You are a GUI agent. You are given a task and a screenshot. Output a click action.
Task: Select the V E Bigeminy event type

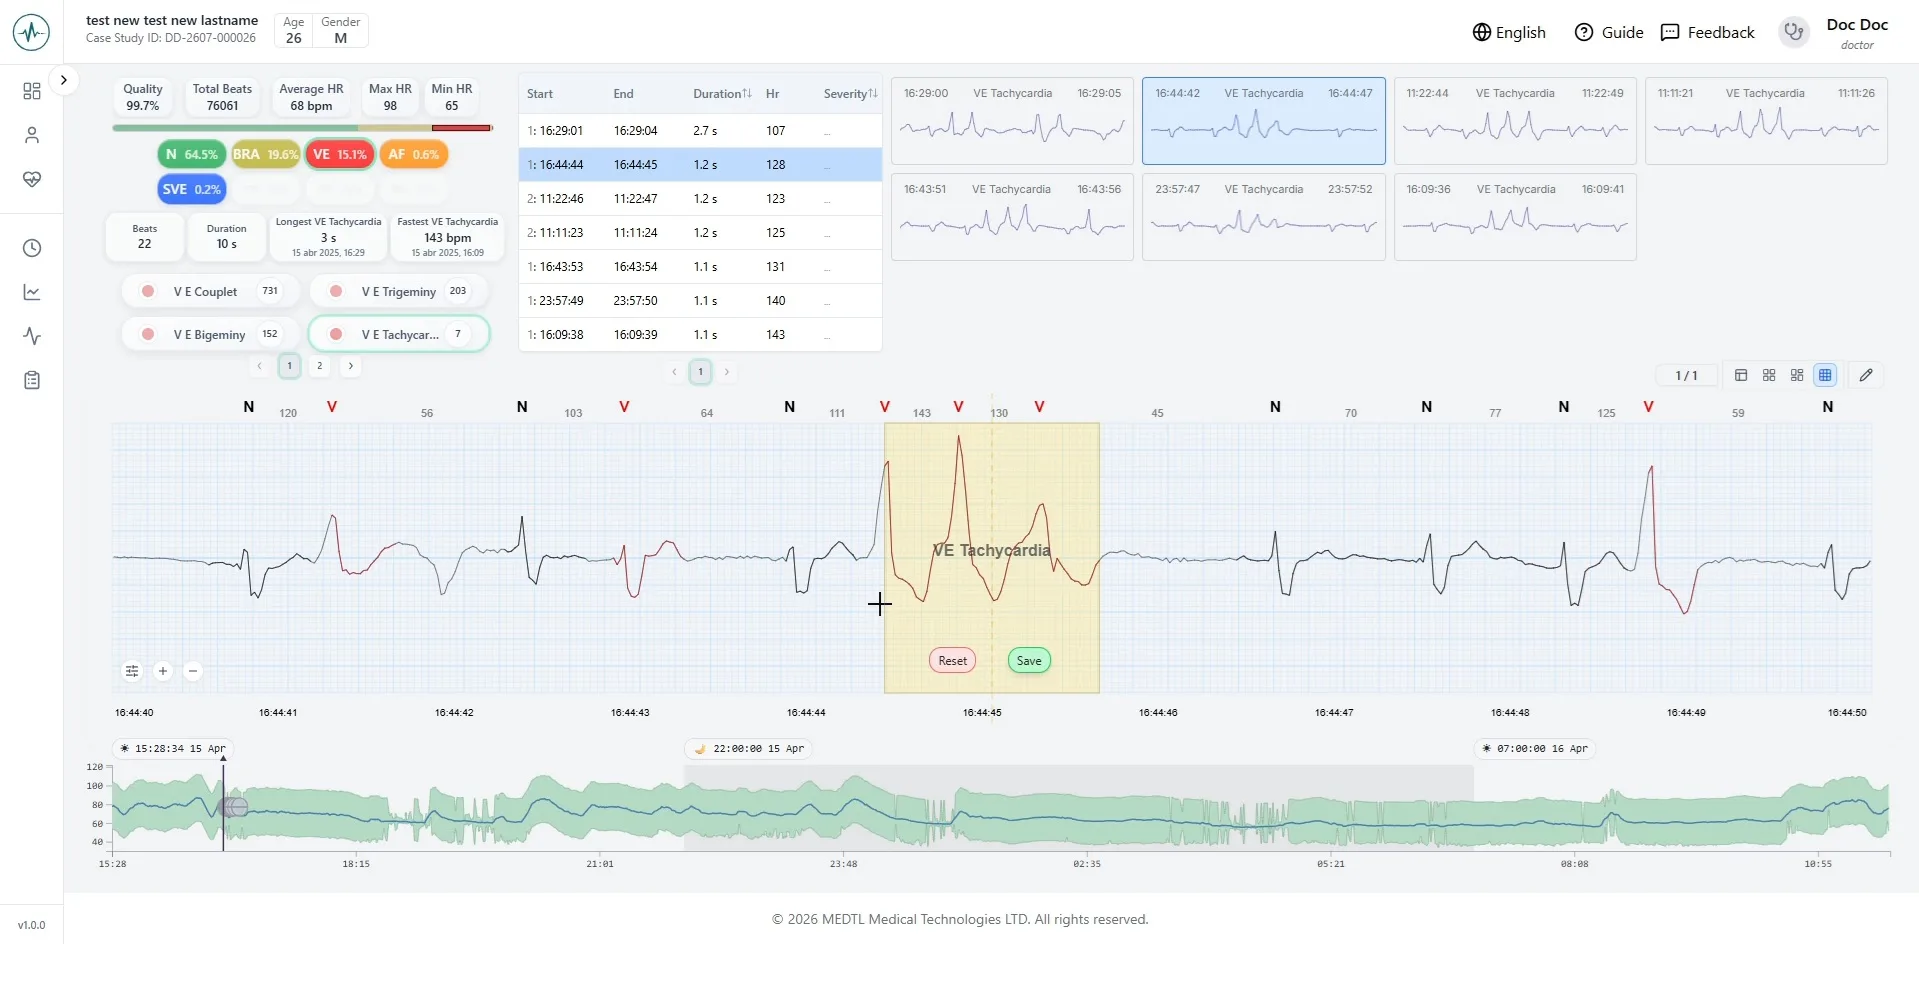210,334
